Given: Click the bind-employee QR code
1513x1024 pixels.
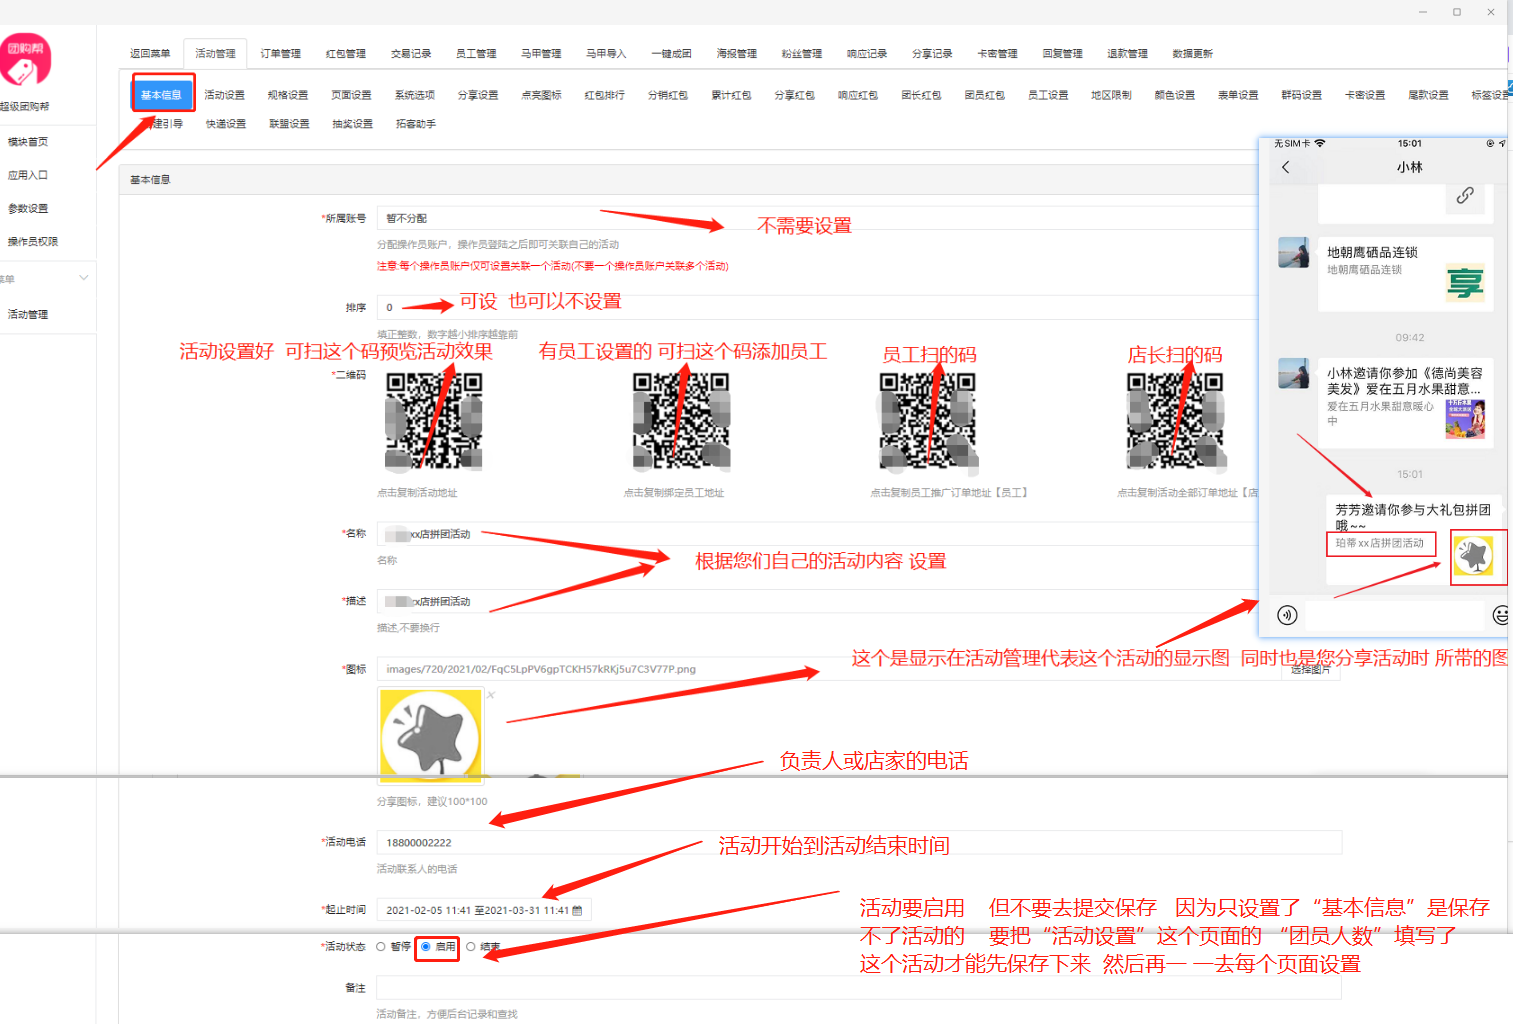Looking at the screenshot, I should click(x=681, y=421).
